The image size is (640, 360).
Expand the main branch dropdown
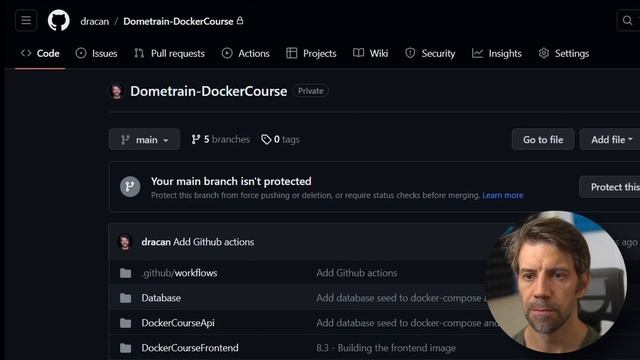click(144, 140)
